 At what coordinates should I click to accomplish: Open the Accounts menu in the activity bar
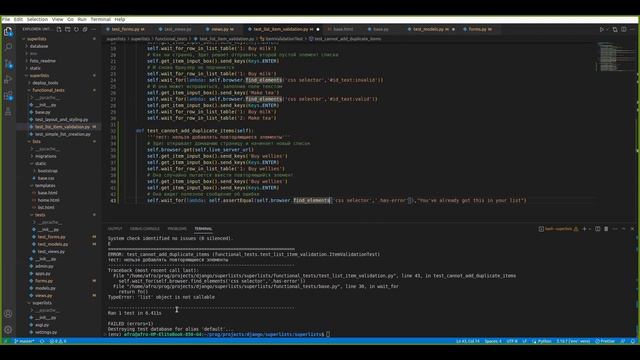coord(8,314)
